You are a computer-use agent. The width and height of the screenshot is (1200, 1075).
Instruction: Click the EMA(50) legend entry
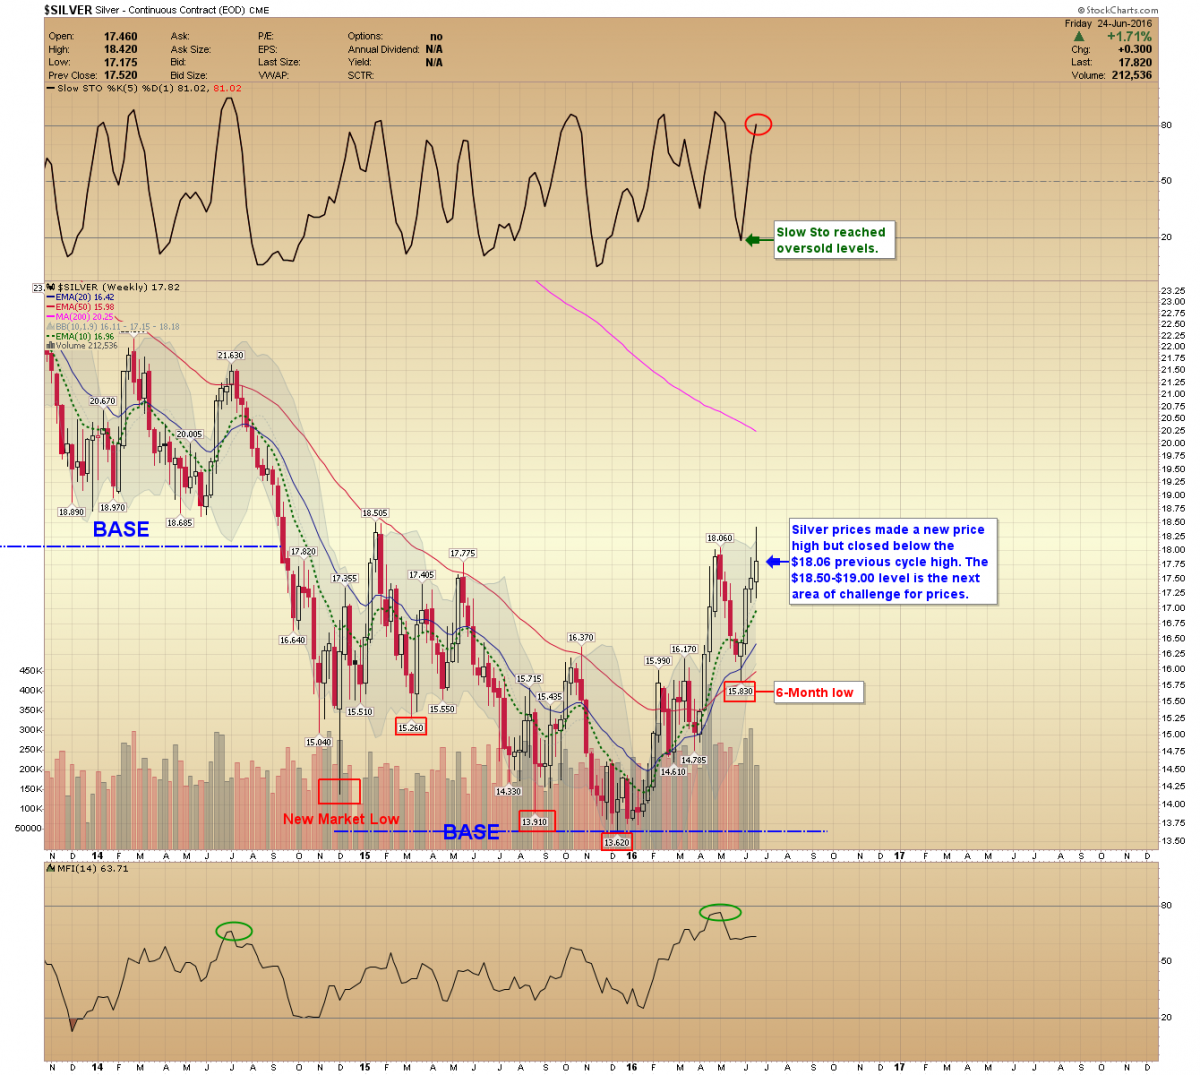pyautogui.click(x=84, y=307)
